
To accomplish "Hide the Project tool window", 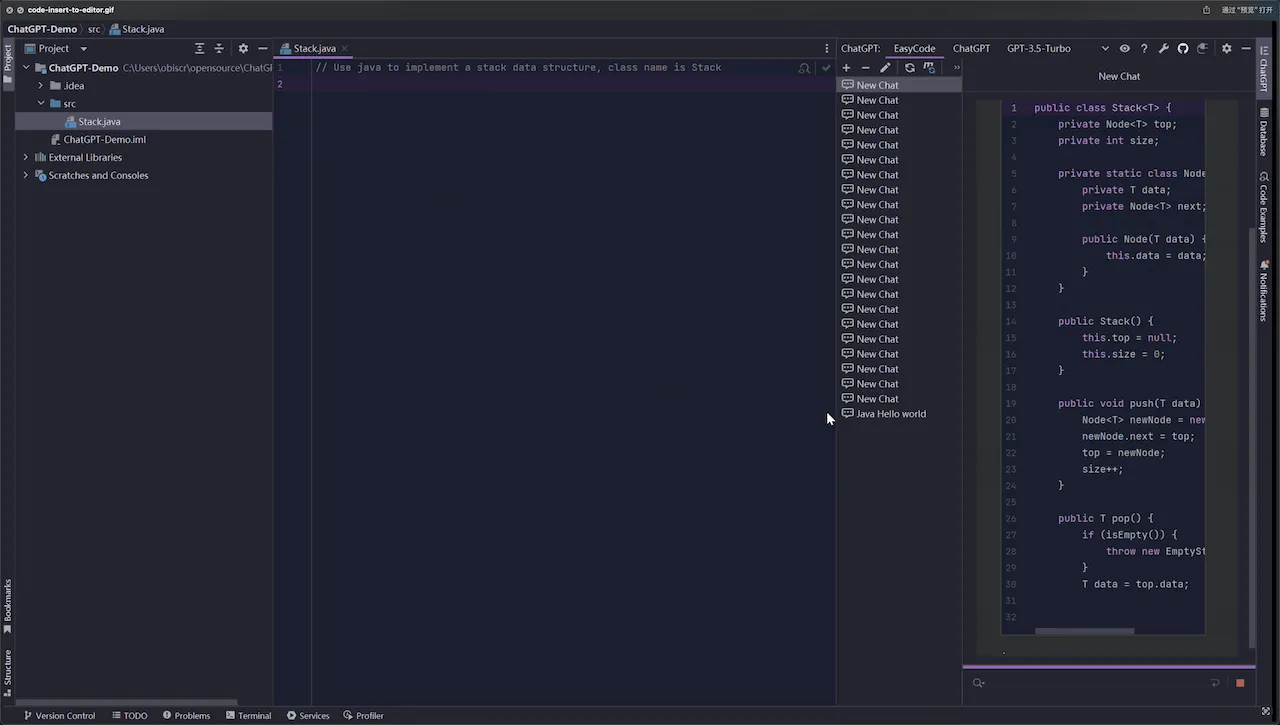I will (x=263, y=48).
